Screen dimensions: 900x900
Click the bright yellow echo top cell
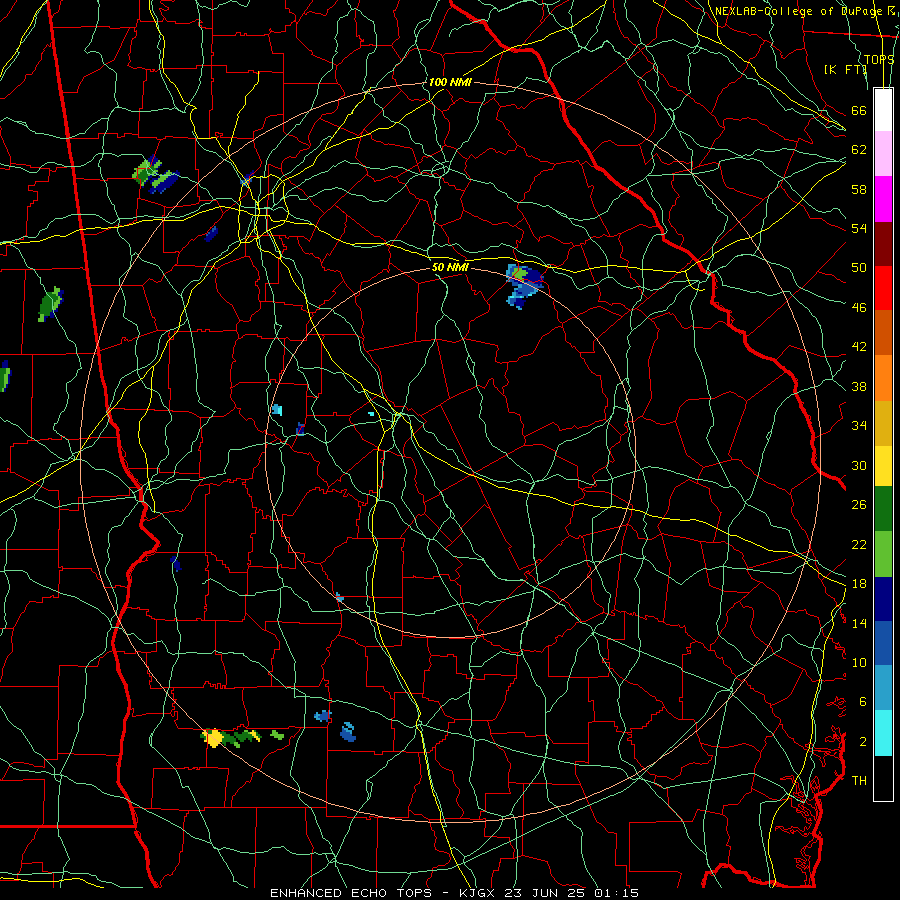[214, 738]
